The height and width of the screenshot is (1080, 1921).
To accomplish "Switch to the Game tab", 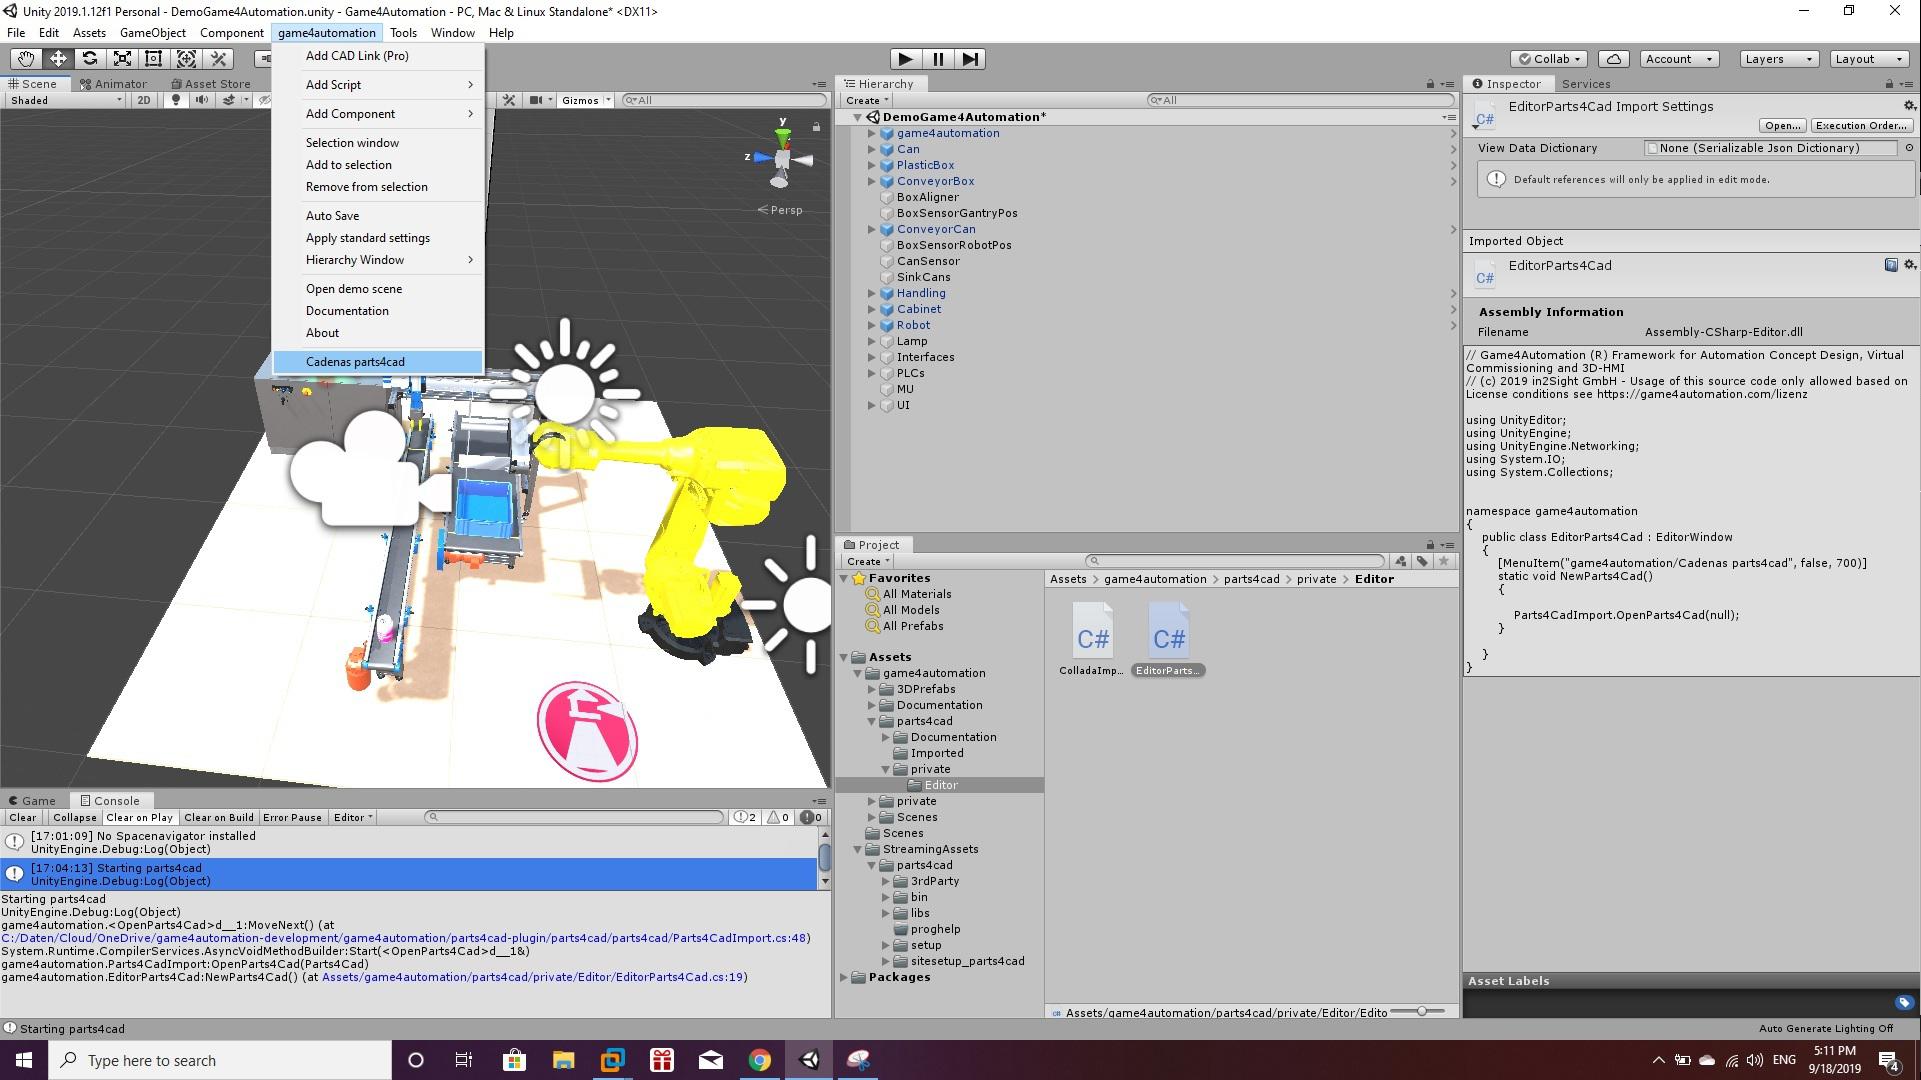I will pyautogui.click(x=32, y=800).
